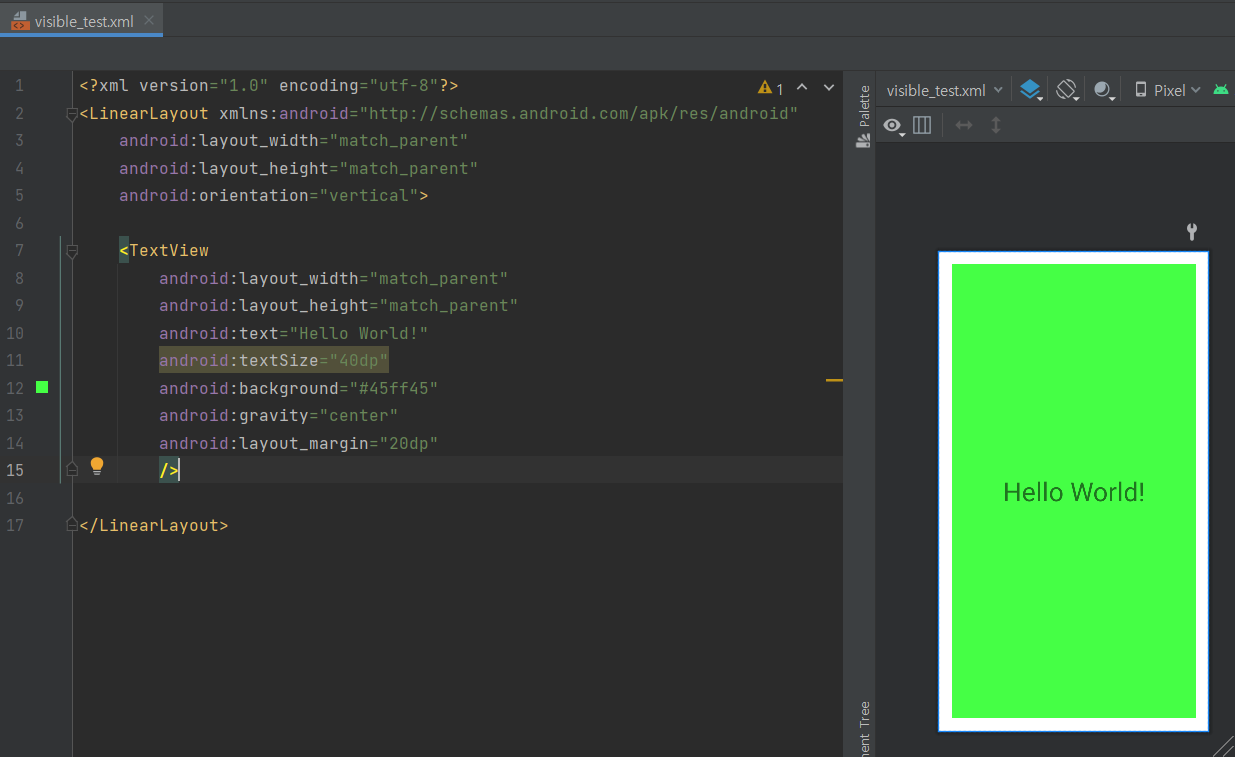
Task: Click the expand vertically icon
Action: click(x=996, y=125)
